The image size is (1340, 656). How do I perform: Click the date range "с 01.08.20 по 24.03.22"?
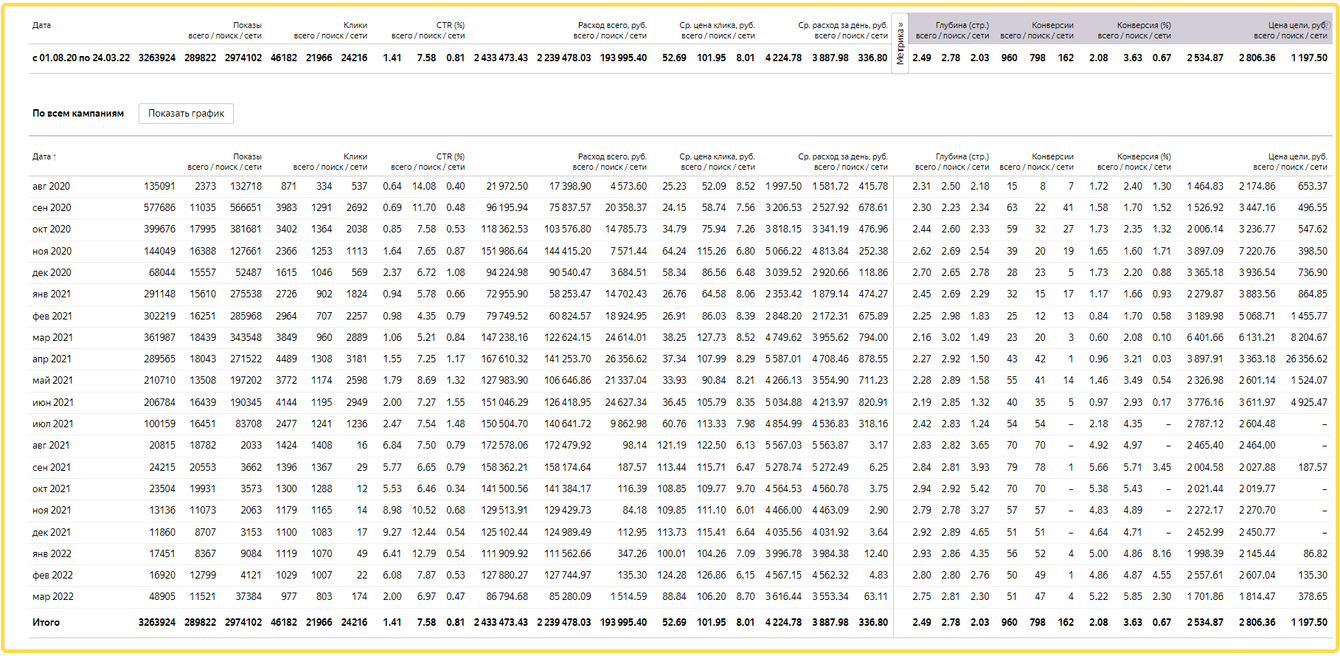pyautogui.click(x=81, y=58)
